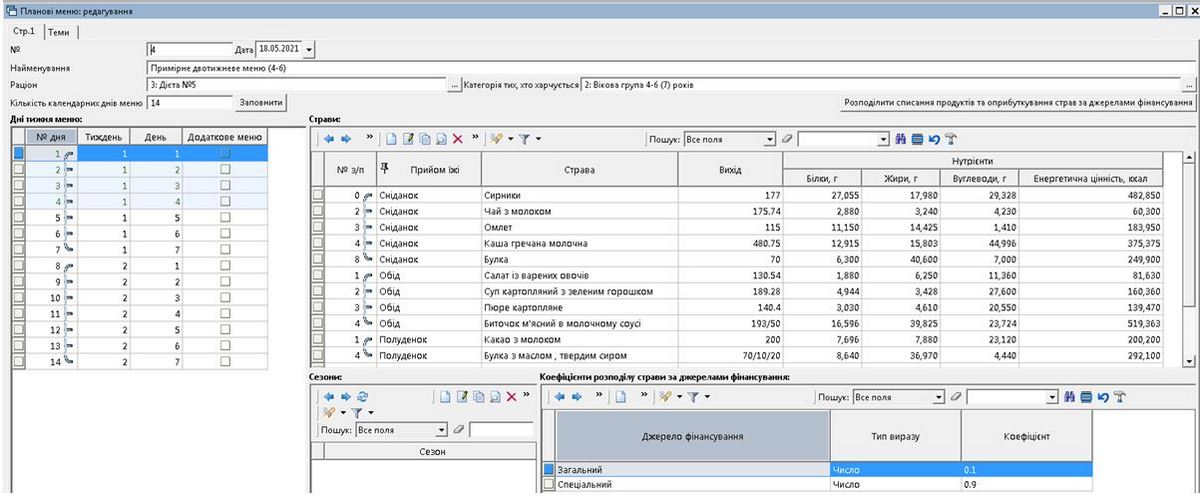Open the filter funnel dropdown arrow in Страви toolbar
Image resolution: width=1200 pixels, height=499 pixels.
pos(539,140)
